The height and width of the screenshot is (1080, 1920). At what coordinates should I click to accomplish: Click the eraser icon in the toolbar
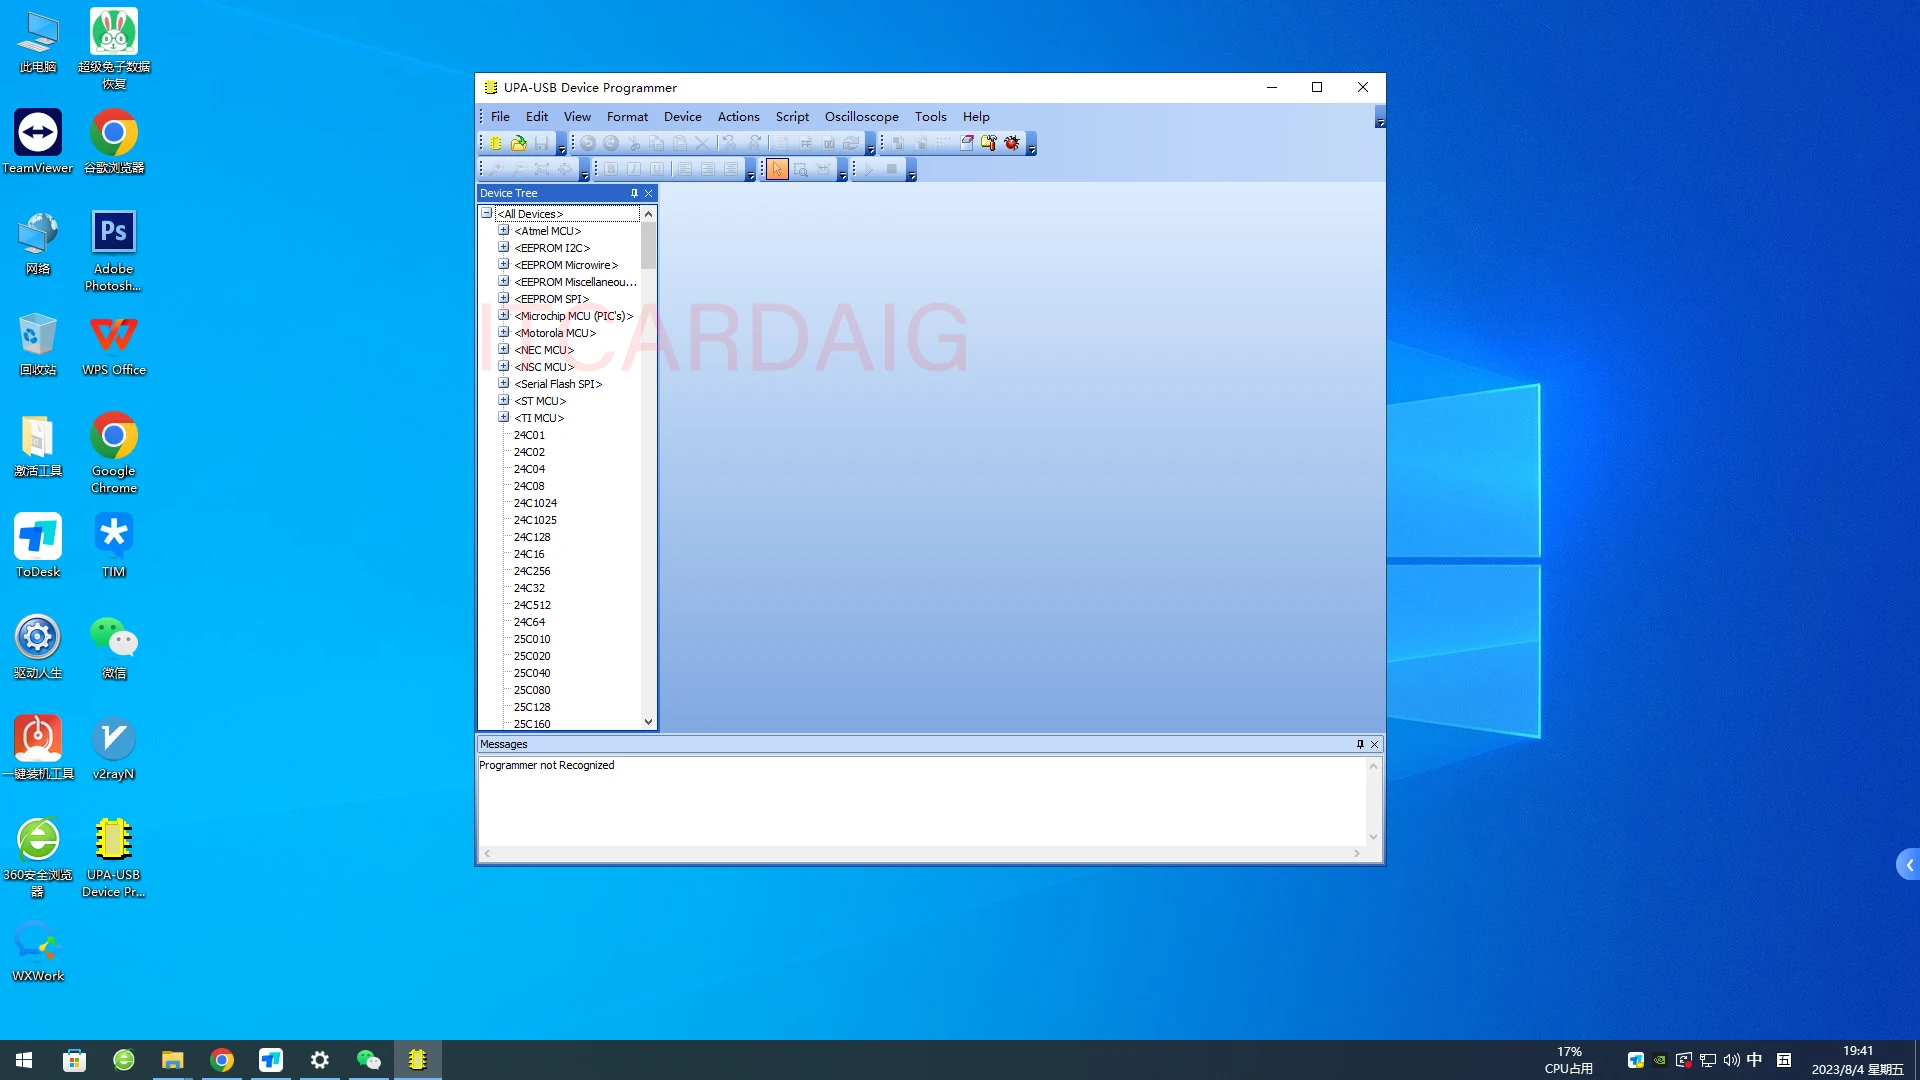point(966,143)
